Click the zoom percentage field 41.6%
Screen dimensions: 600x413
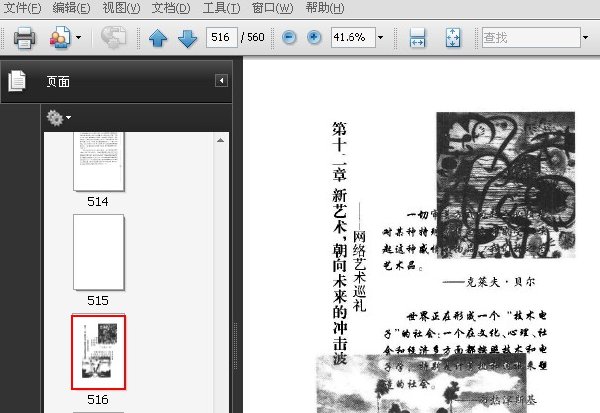[x=353, y=37]
